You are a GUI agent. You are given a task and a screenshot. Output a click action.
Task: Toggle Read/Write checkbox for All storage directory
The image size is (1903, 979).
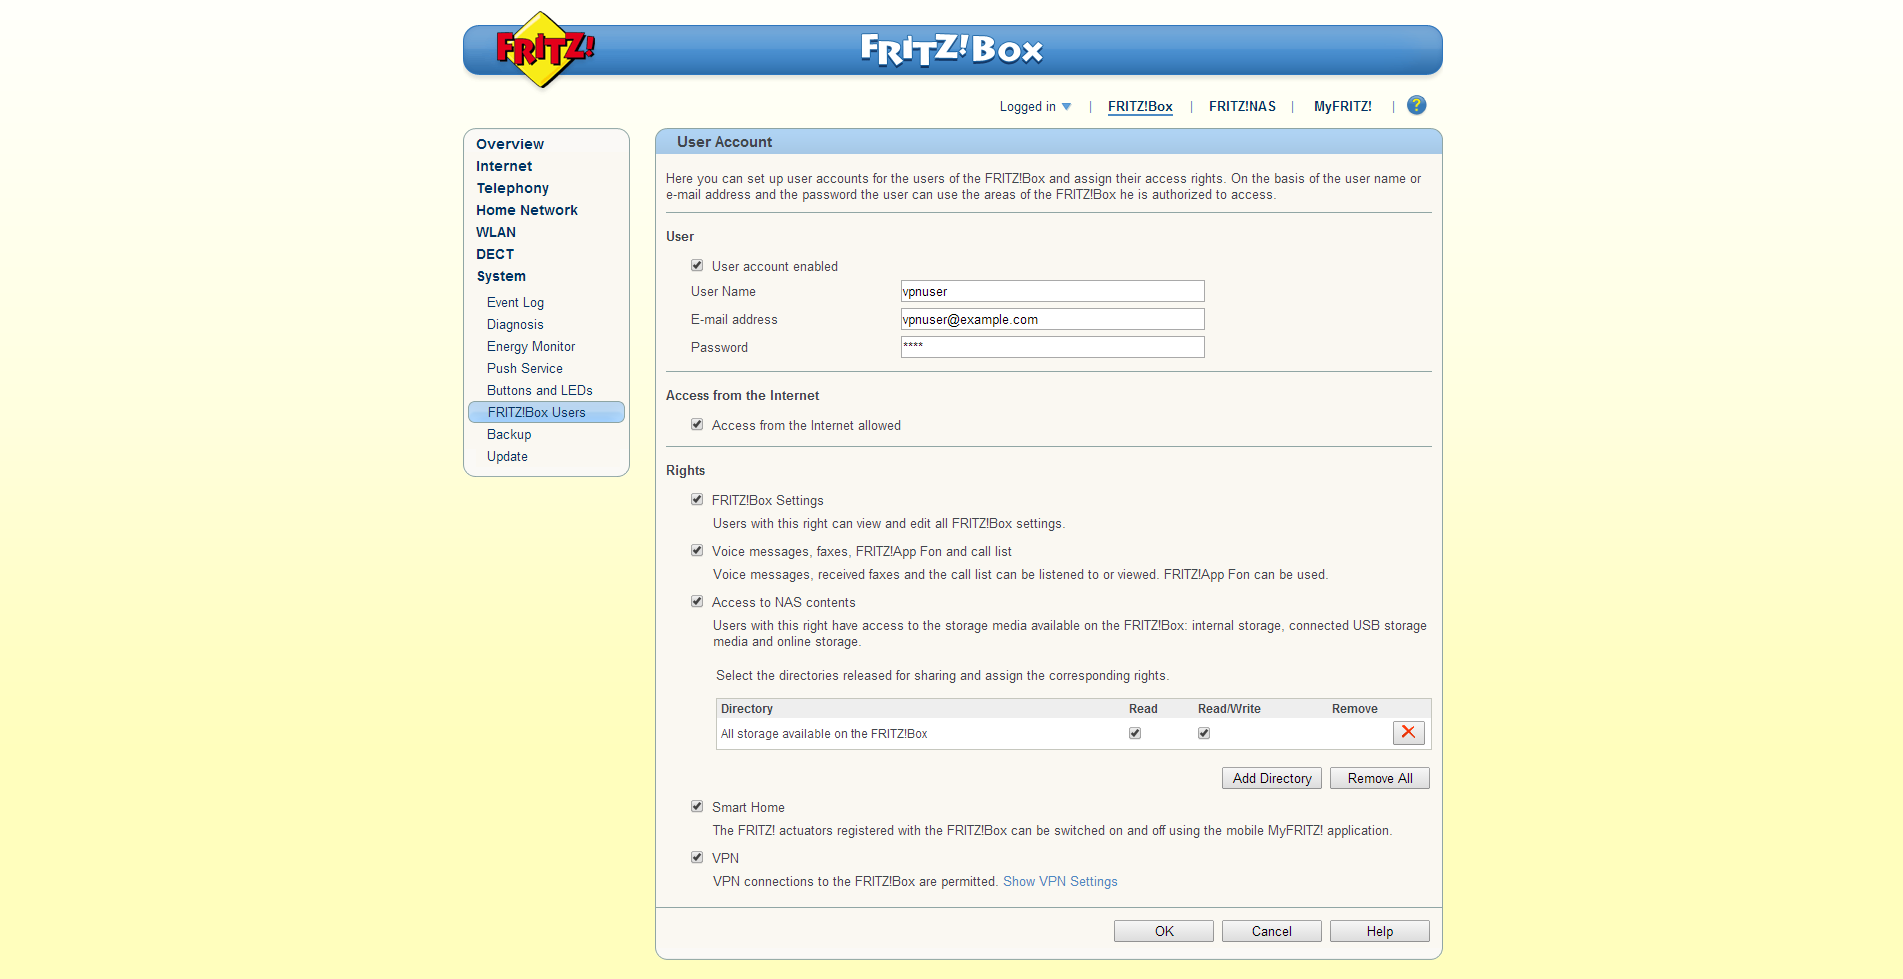[1204, 733]
